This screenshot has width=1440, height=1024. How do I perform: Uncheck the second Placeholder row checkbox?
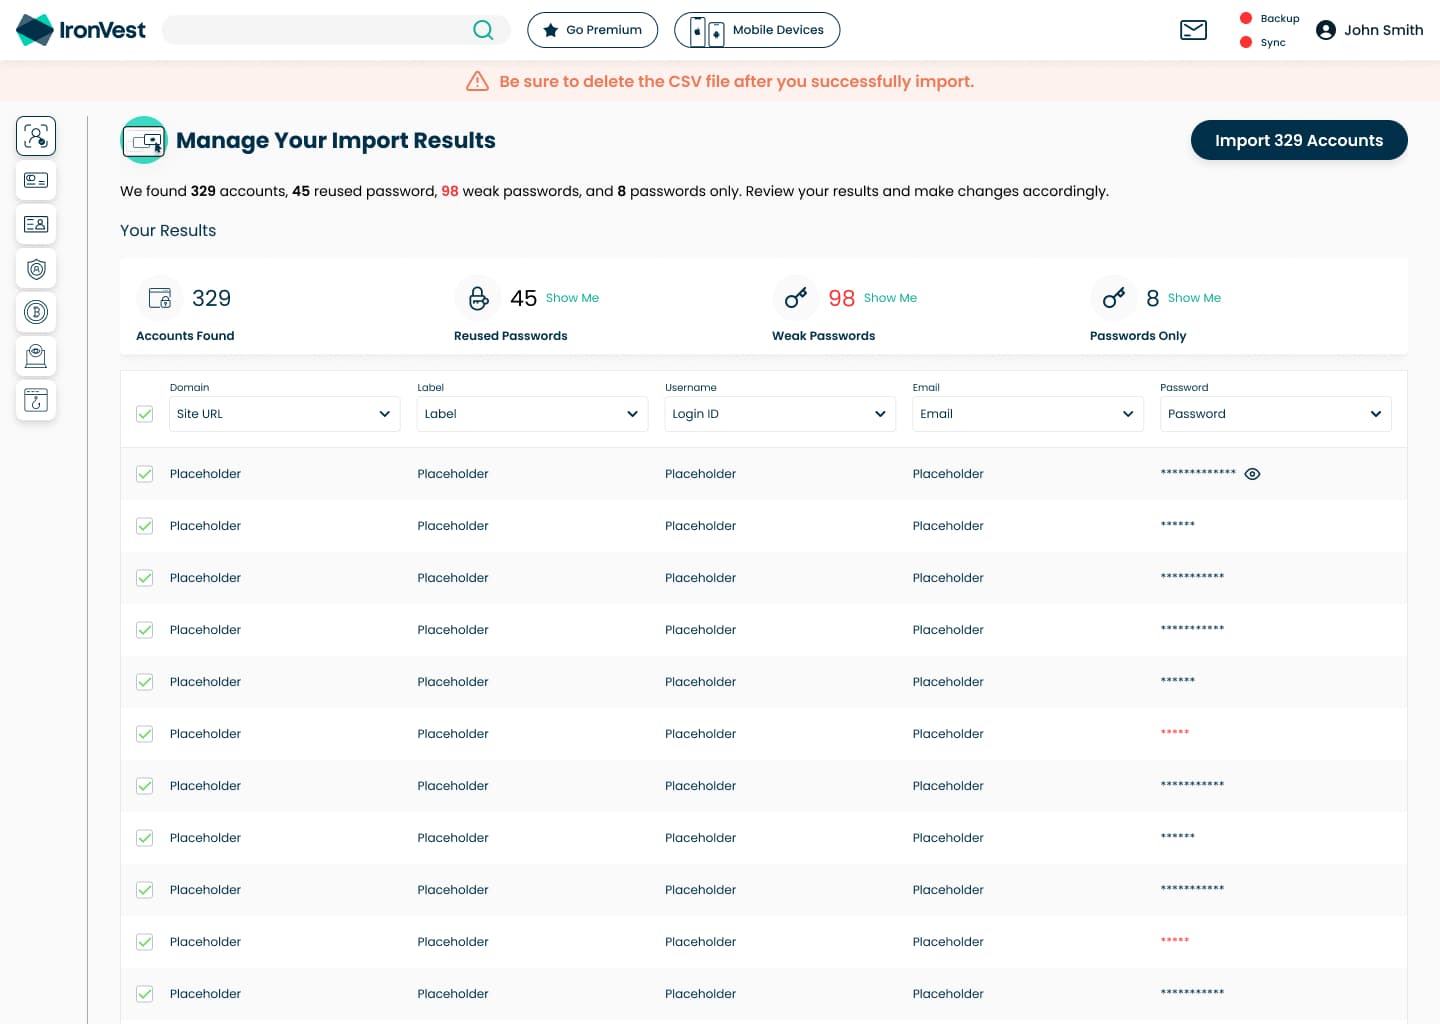point(145,526)
